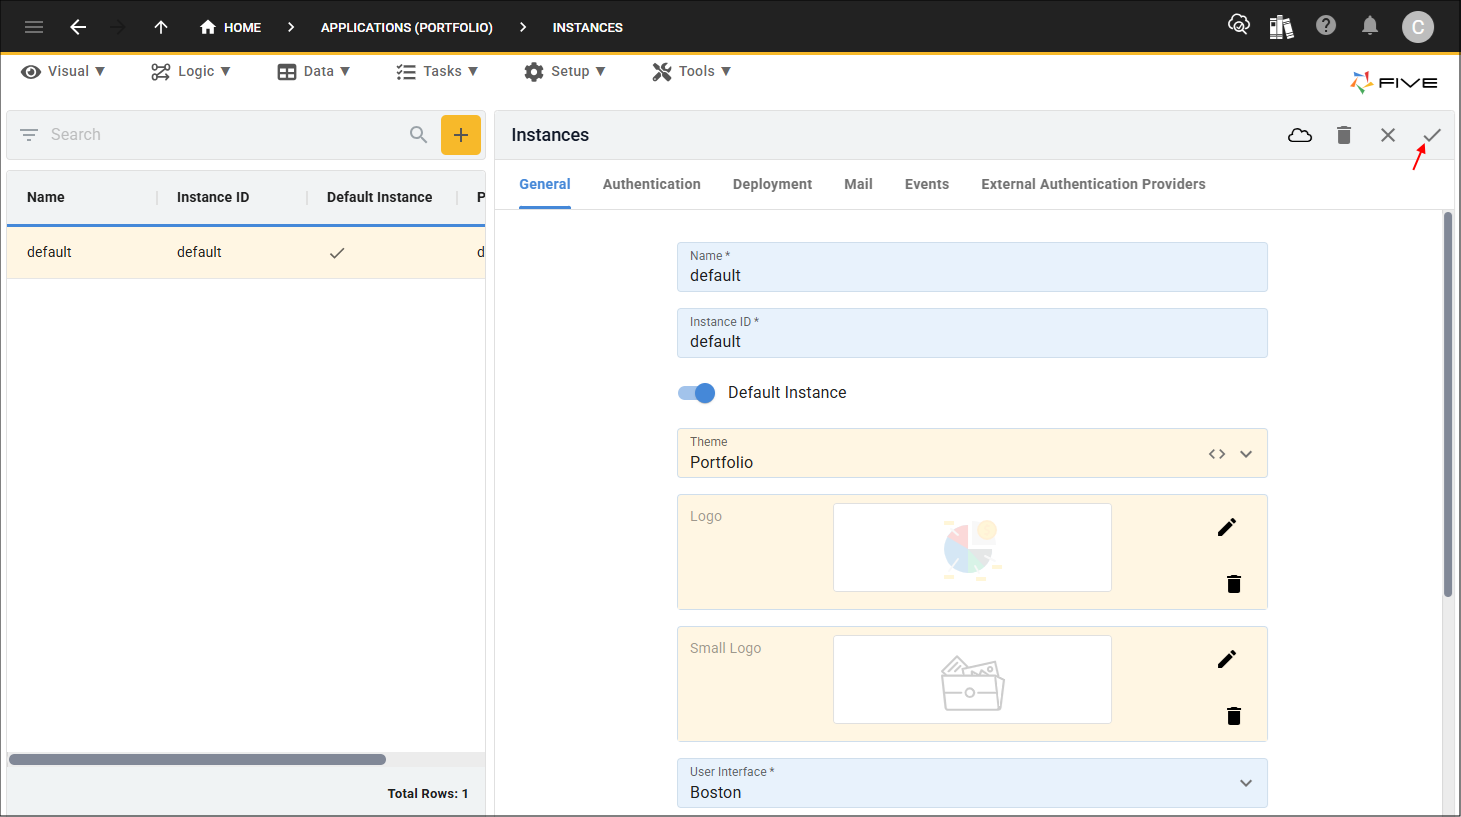Click the Logo image thumbnail
This screenshot has width=1461, height=817.
(x=972, y=547)
